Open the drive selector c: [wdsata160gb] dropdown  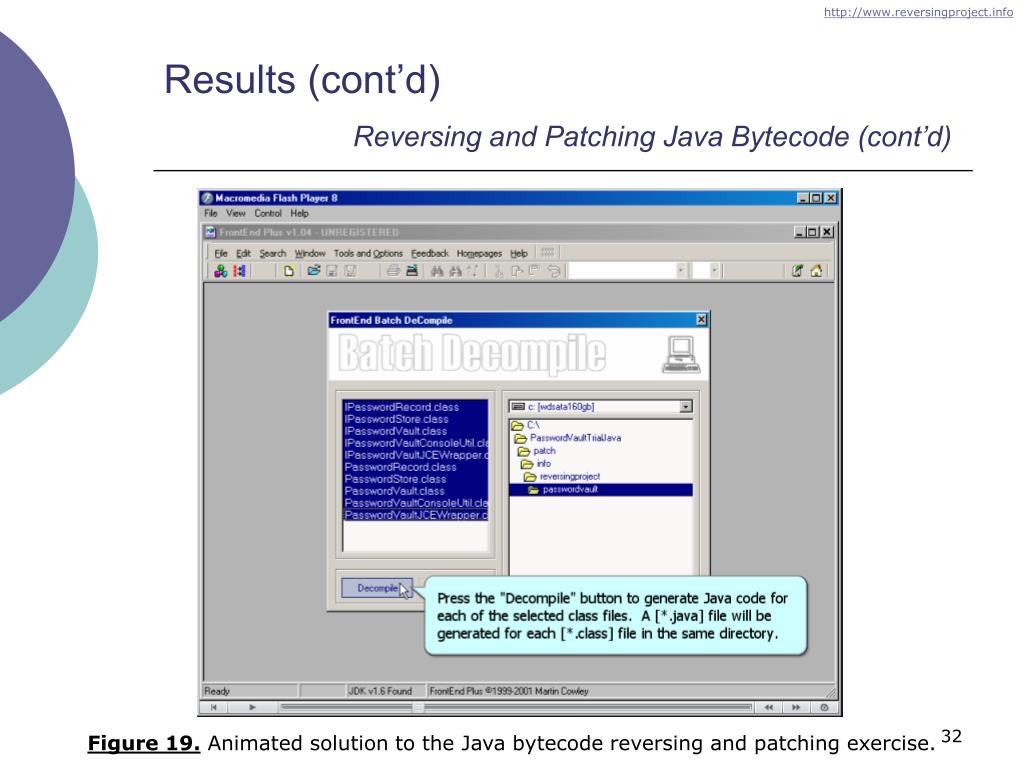coord(686,407)
